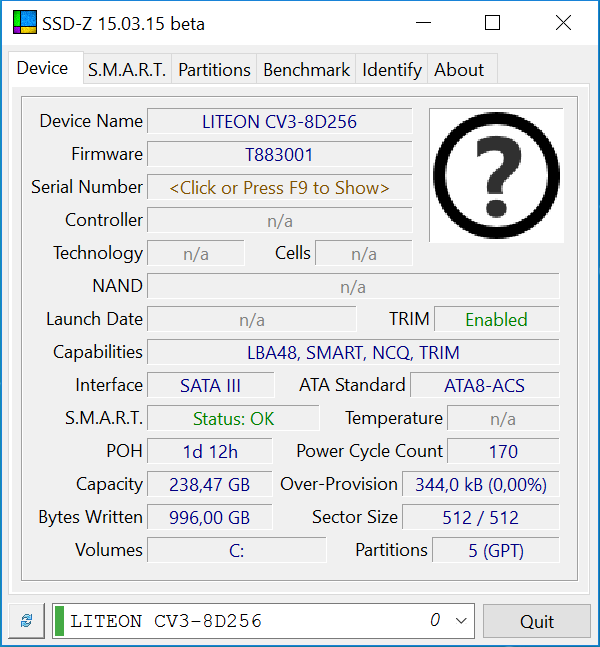Image resolution: width=600 pixels, height=647 pixels.
Task: Select the firmware value T883001
Action: pyautogui.click(x=280, y=154)
